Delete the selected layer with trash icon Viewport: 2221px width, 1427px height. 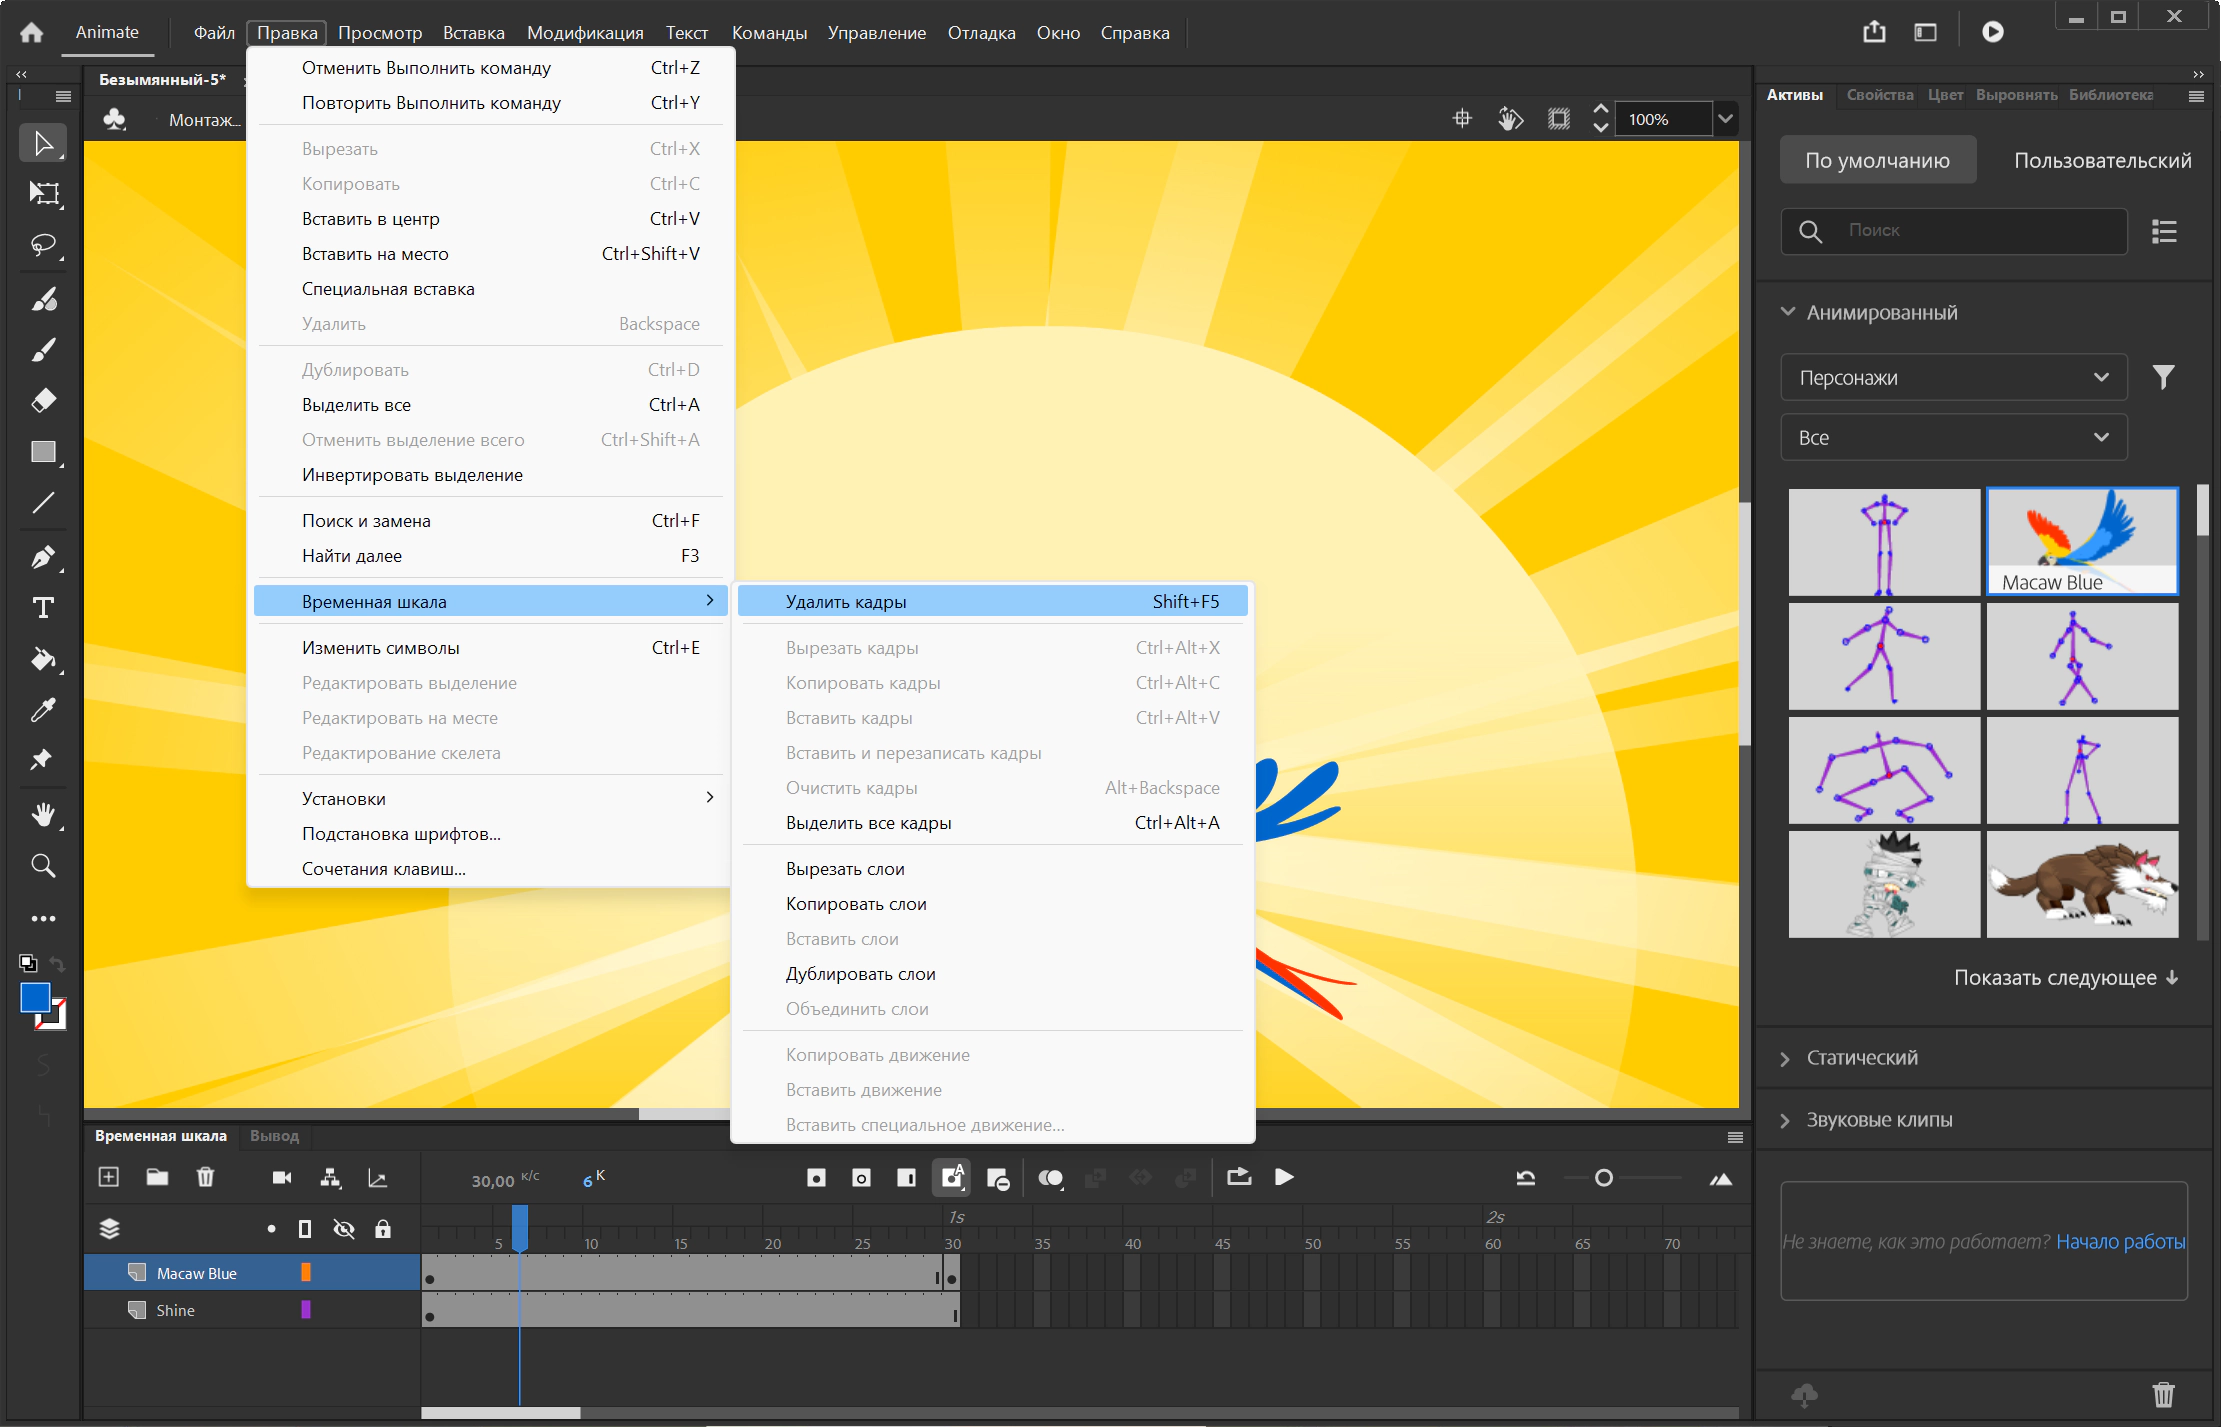point(205,1177)
